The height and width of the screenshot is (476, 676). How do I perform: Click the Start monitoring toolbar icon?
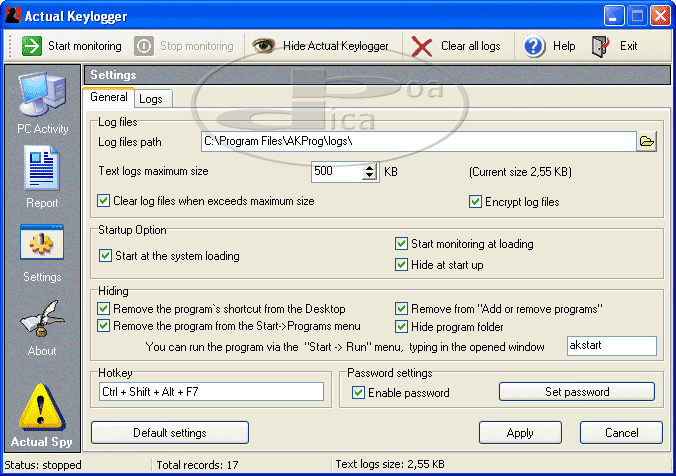[x=31, y=46]
